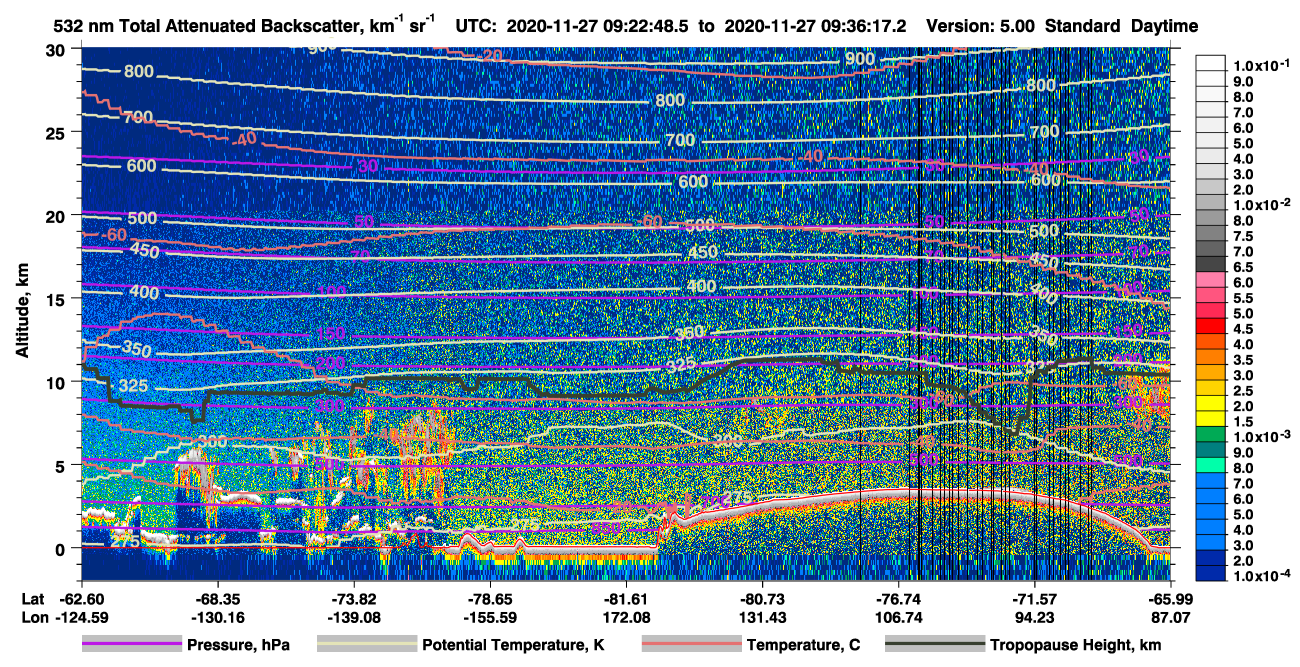Click the 'Lat' row label
Image resolution: width=1300 pixels, height=667 pixels.
(x=32, y=598)
